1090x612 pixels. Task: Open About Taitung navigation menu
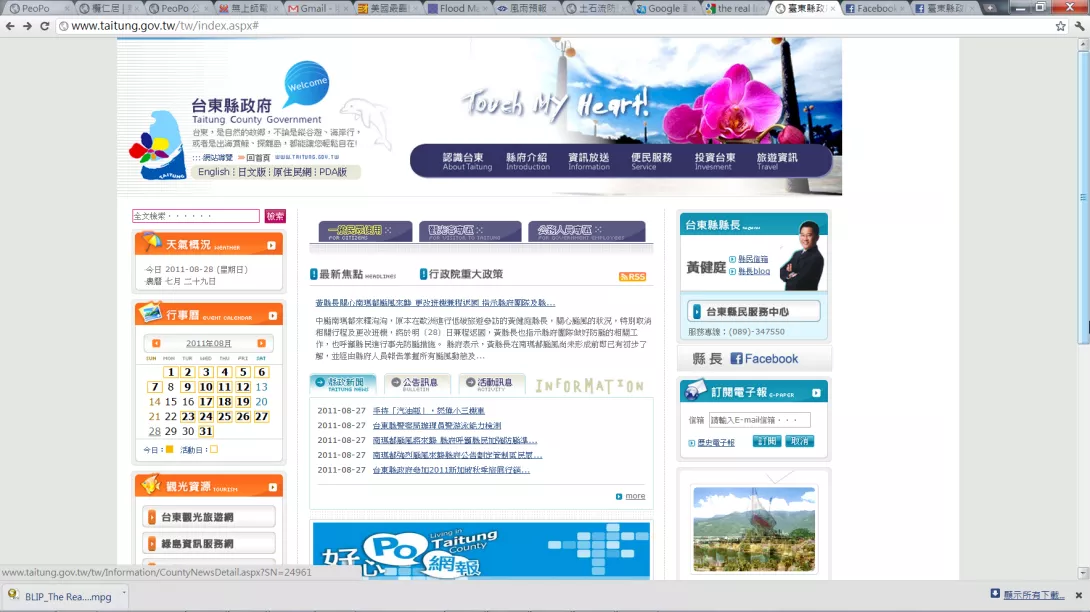(x=467, y=161)
